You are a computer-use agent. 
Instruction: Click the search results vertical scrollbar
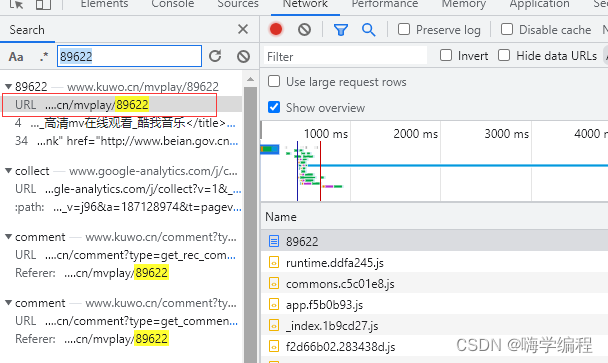(250, 225)
